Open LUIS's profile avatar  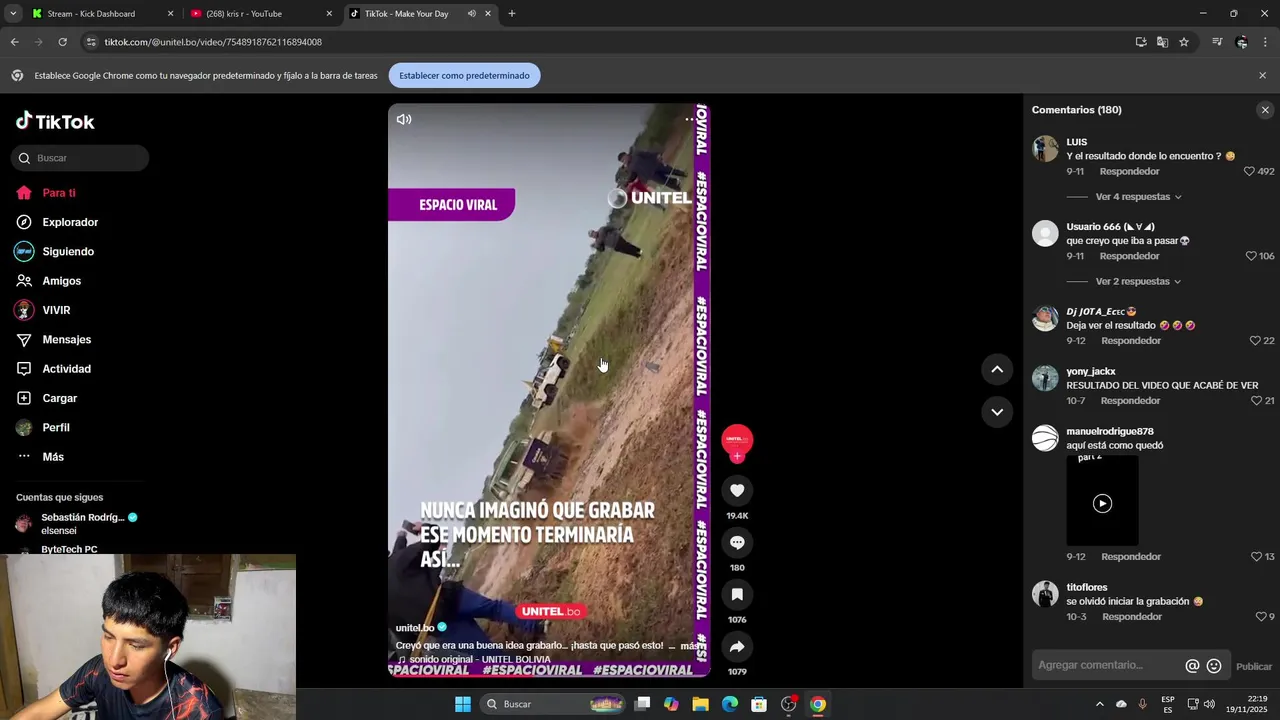tap(1045, 148)
